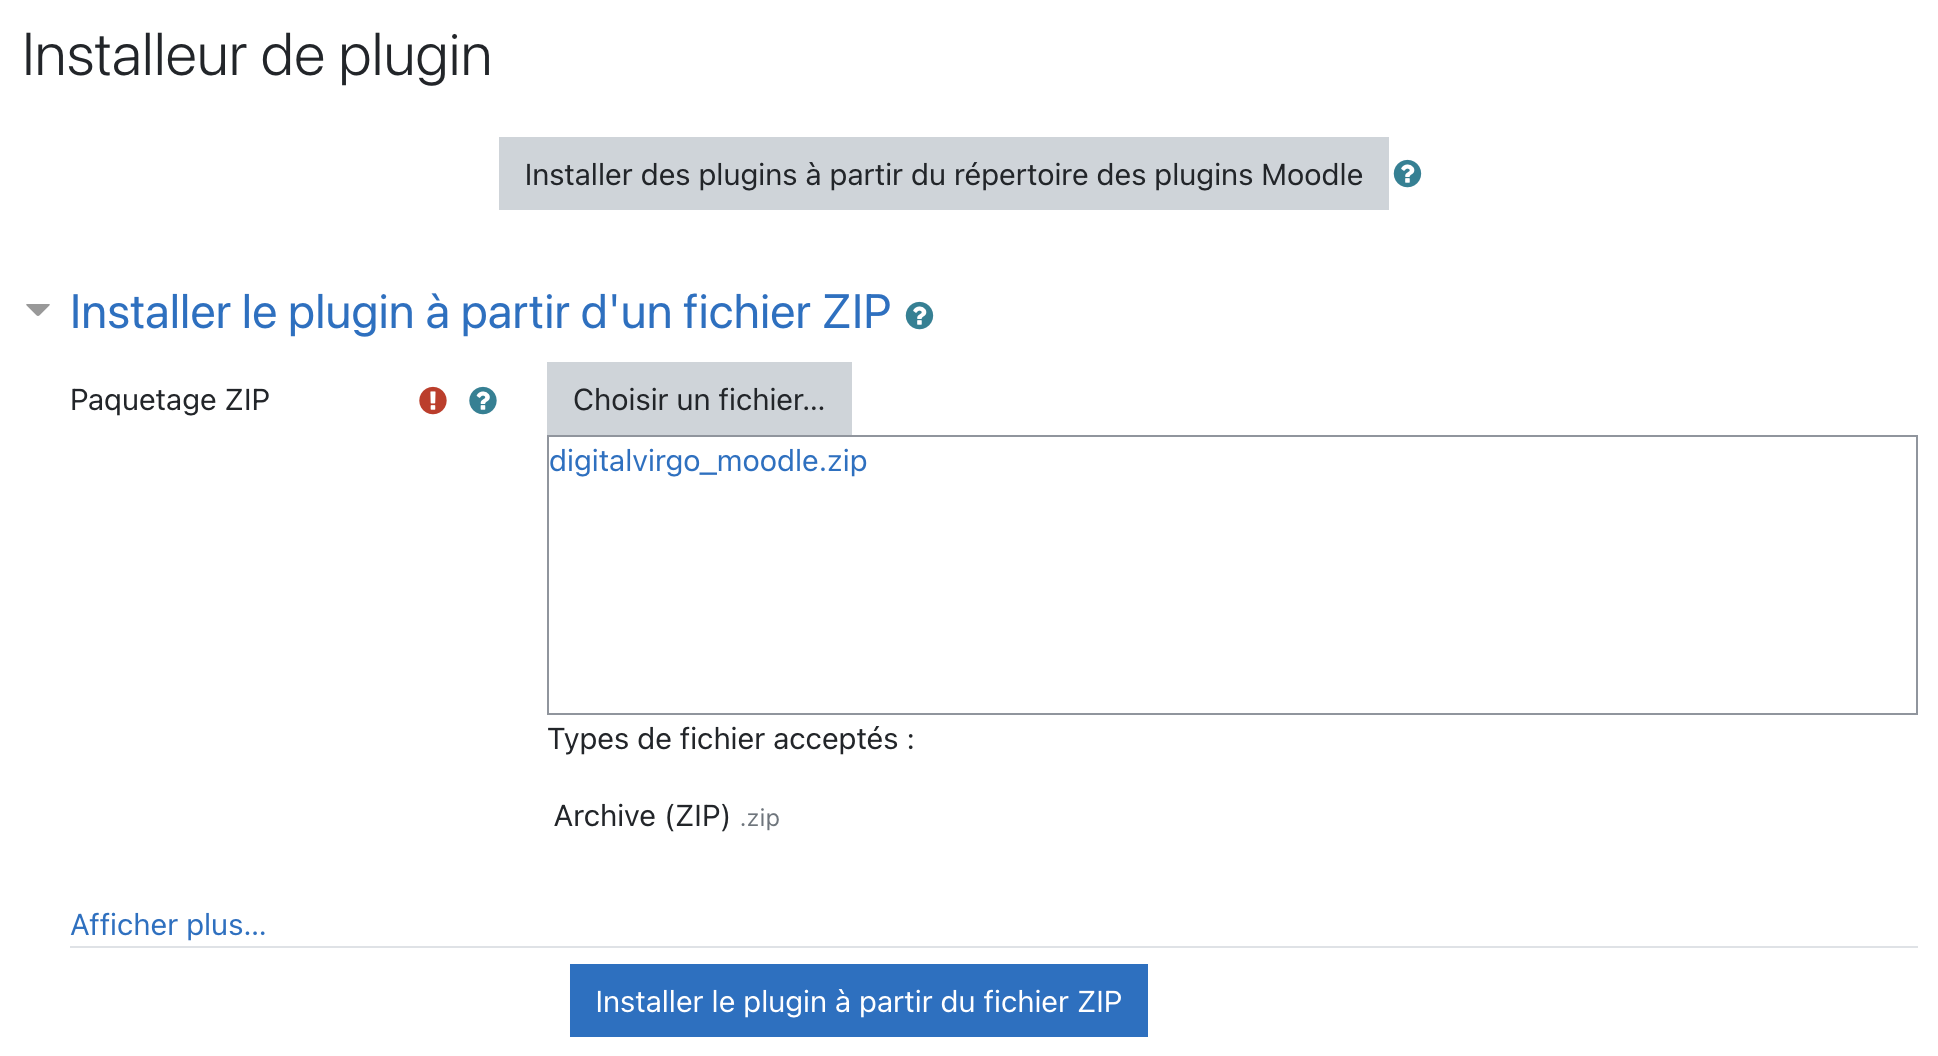Click Choisir un fichier button
Image resolution: width=1938 pixels, height=1056 pixels.
699,399
